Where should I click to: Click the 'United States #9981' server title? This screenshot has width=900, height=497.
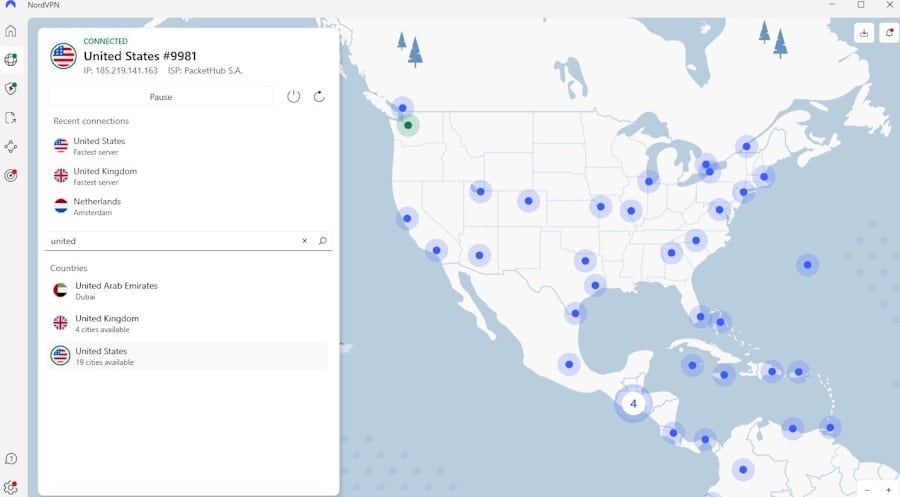pos(140,56)
